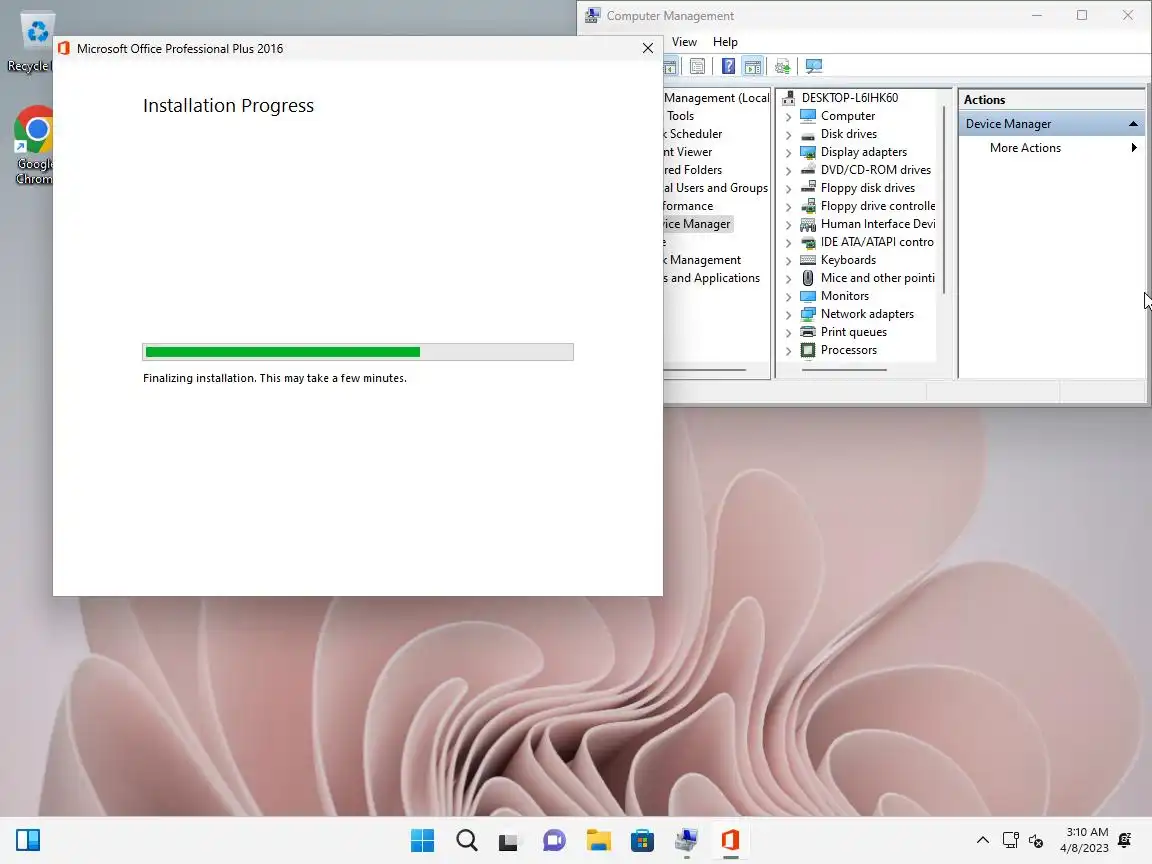Open the More Actions submenu
Screen dimensions: 1152x864
coord(1051,148)
